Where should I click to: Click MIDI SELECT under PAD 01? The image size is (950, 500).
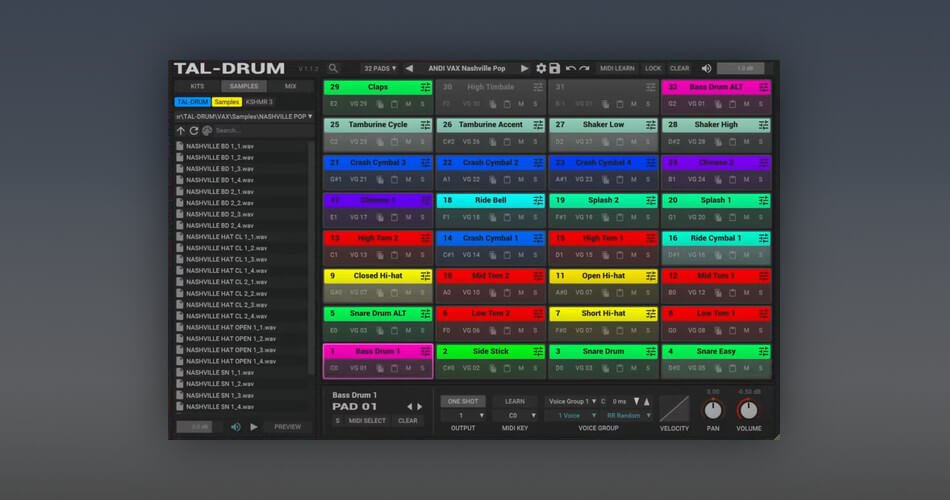(367, 421)
